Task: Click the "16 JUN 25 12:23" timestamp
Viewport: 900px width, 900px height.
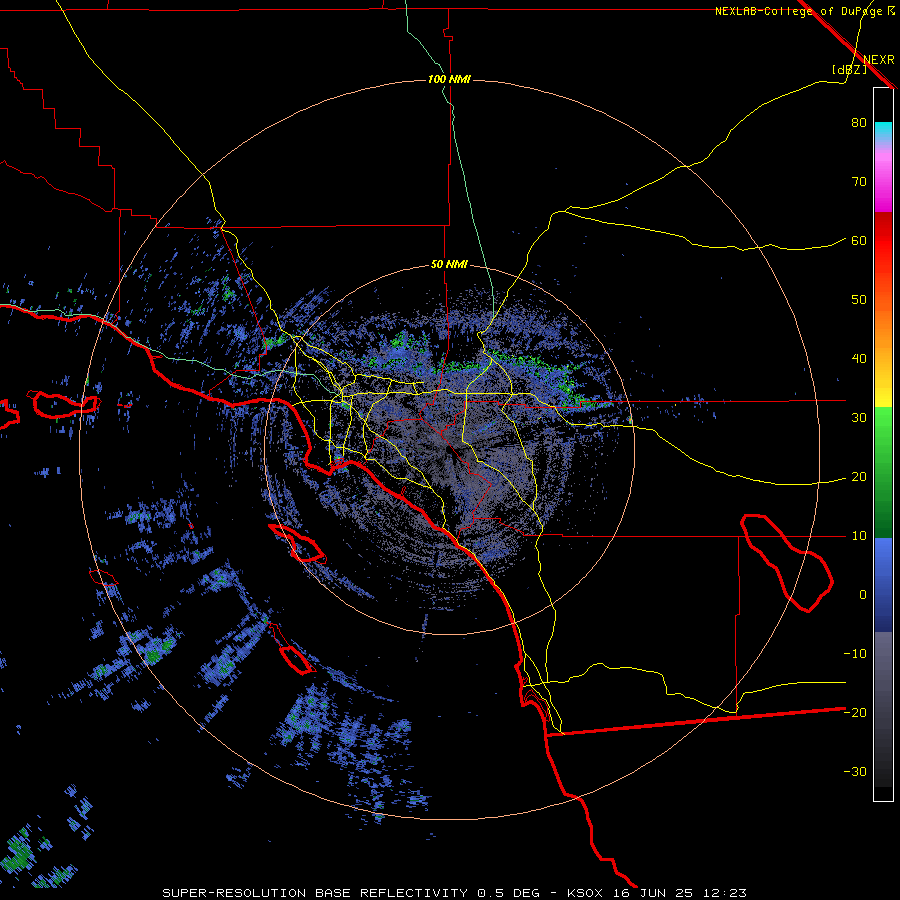Action: (681, 893)
